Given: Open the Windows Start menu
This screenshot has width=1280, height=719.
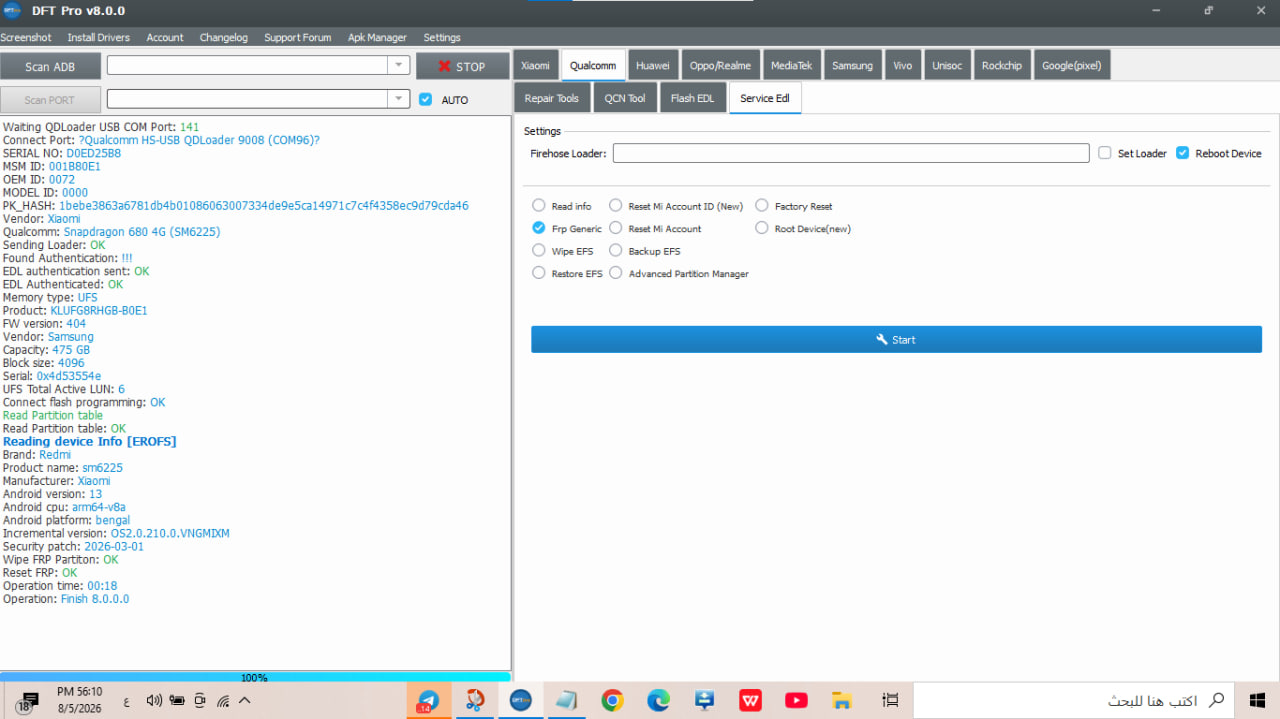Looking at the screenshot, I should [x=1256, y=701].
